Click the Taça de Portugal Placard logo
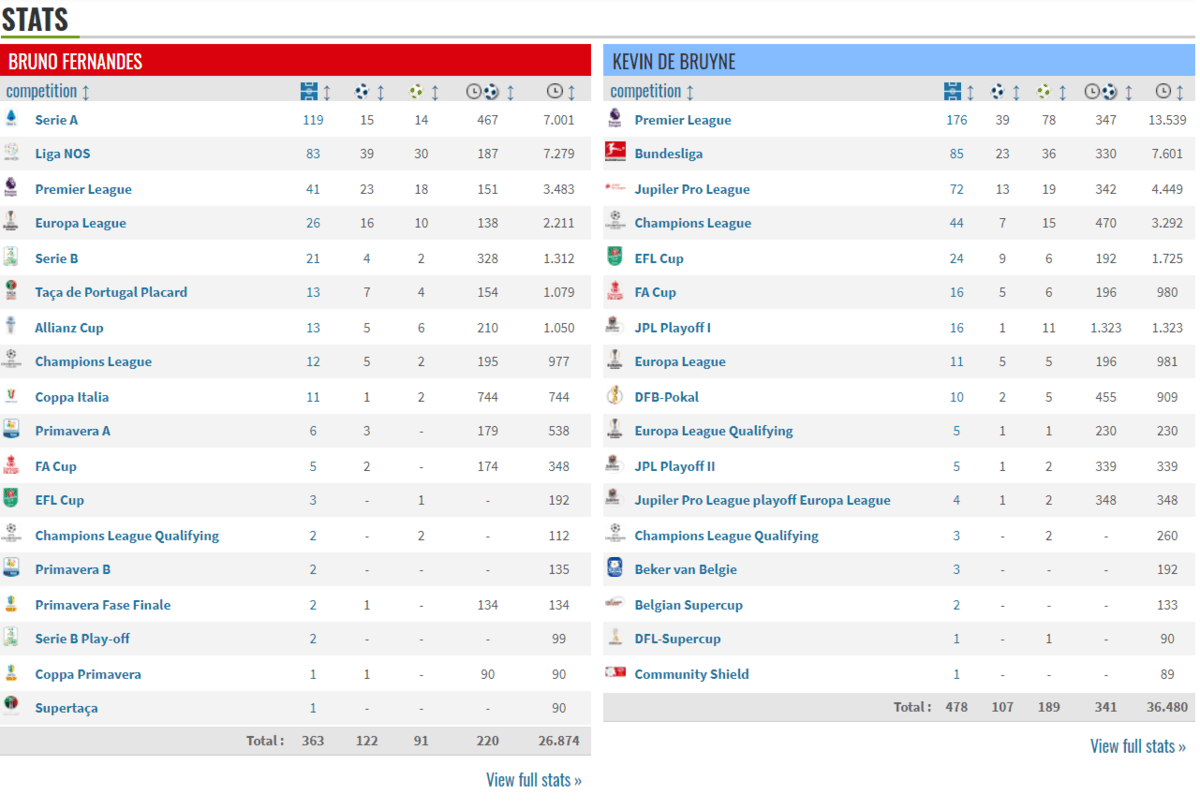The image size is (1200, 809). tap(11, 291)
